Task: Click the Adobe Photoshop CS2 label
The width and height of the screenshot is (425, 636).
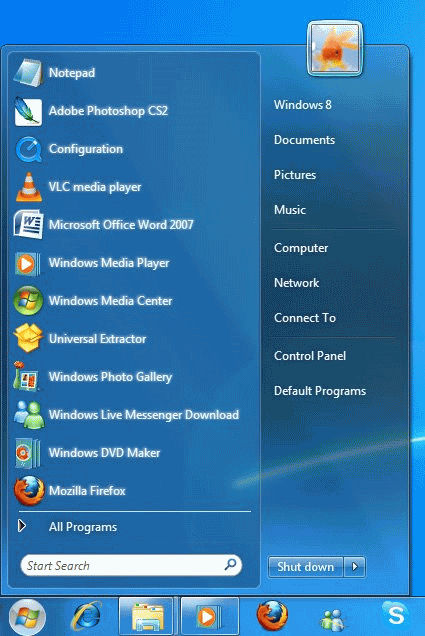Action: tap(108, 111)
